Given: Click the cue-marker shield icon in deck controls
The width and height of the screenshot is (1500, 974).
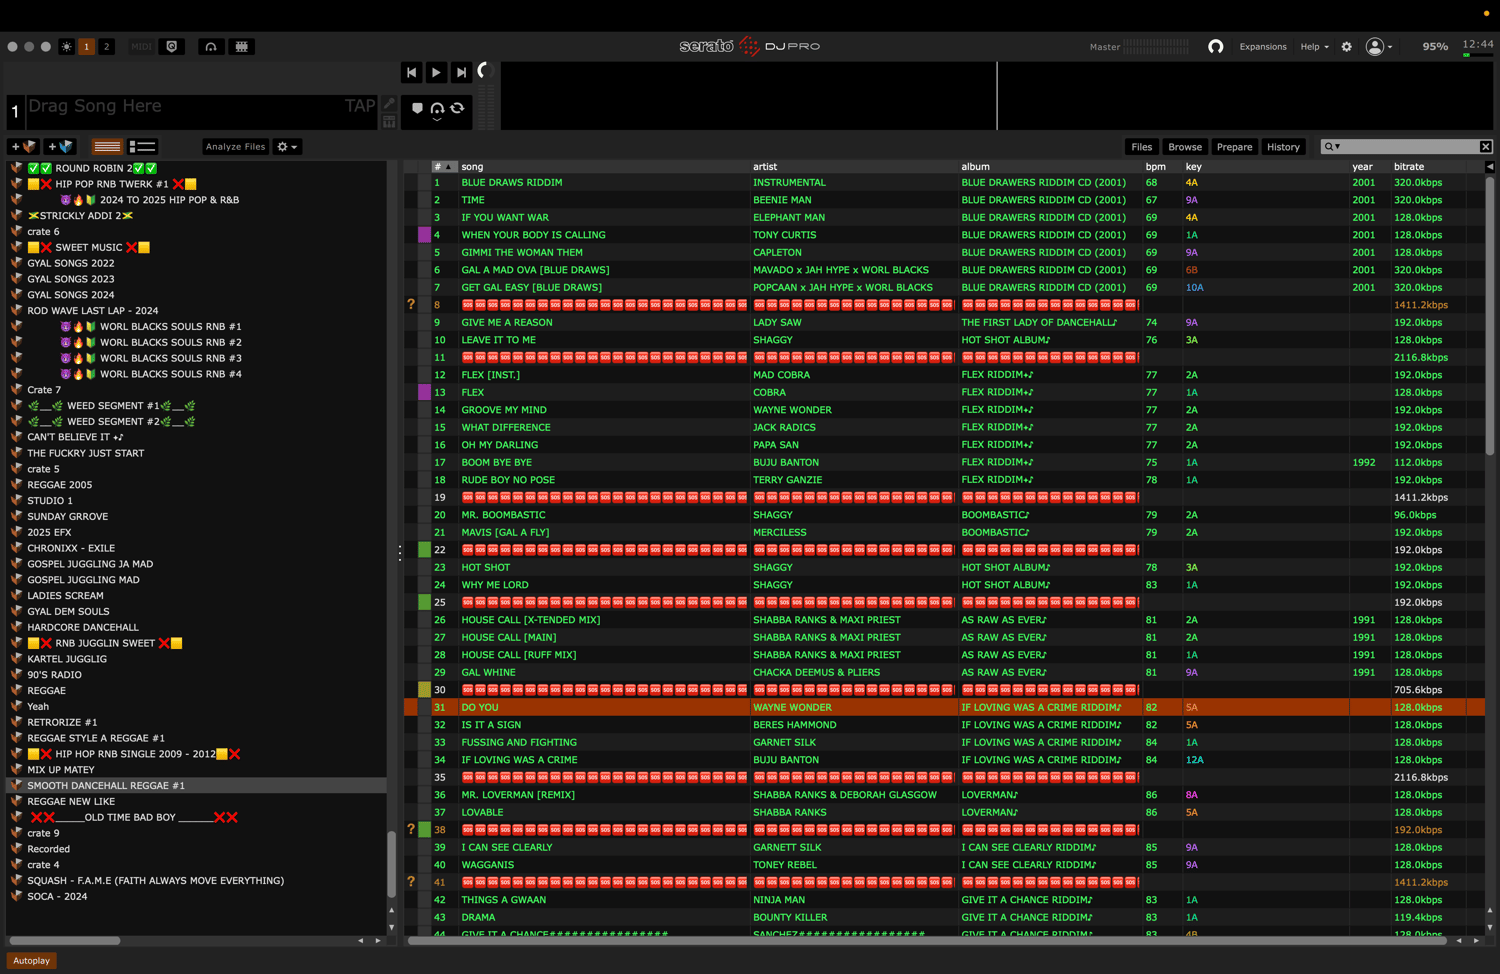Looking at the screenshot, I should (417, 108).
